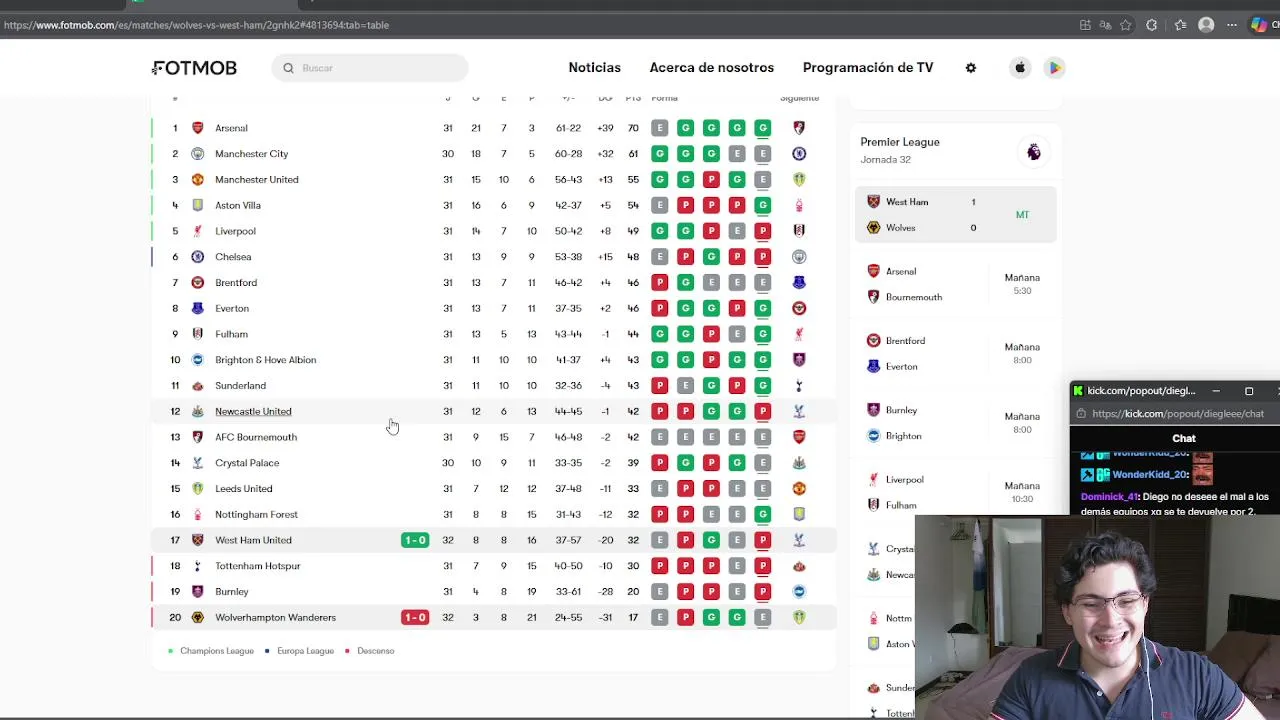Click the Fulham crest in table

click(197, 334)
